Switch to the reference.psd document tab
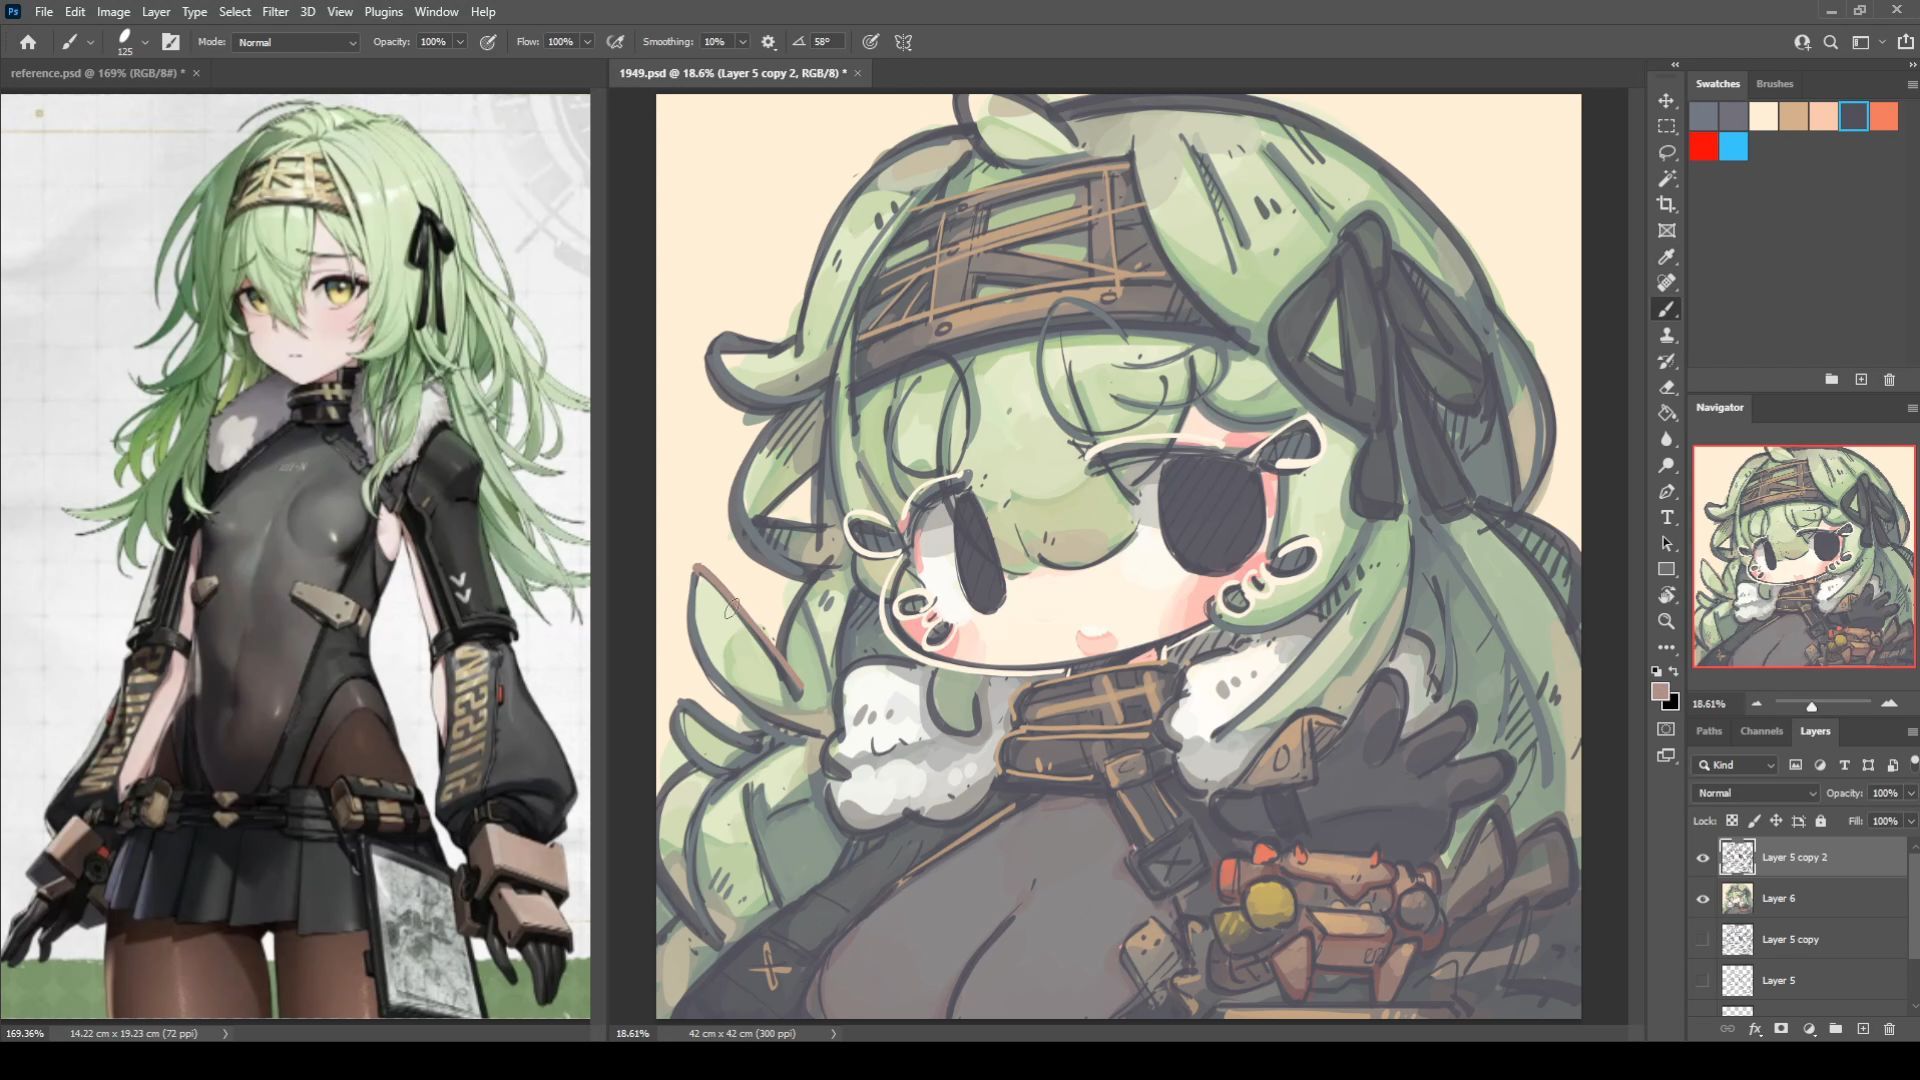 97,73
